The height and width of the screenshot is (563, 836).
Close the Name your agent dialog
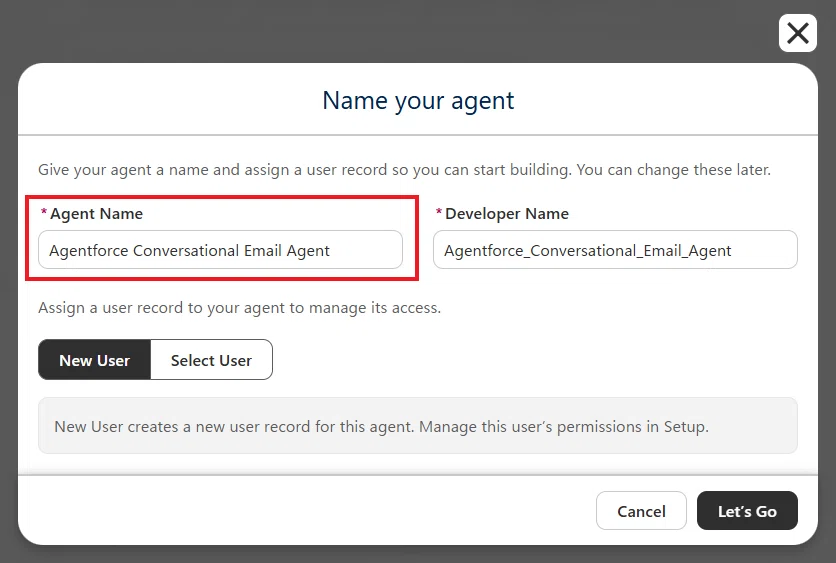(x=798, y=34)
